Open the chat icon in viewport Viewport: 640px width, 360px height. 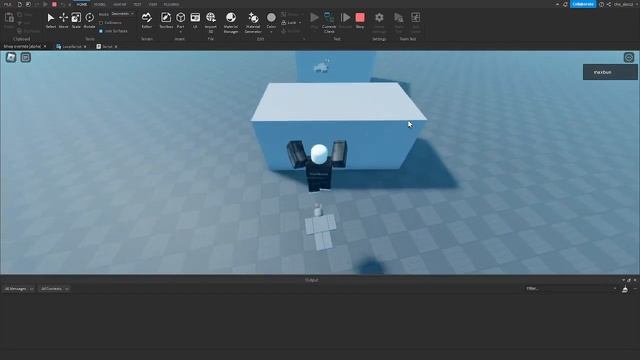coord(26,58)
